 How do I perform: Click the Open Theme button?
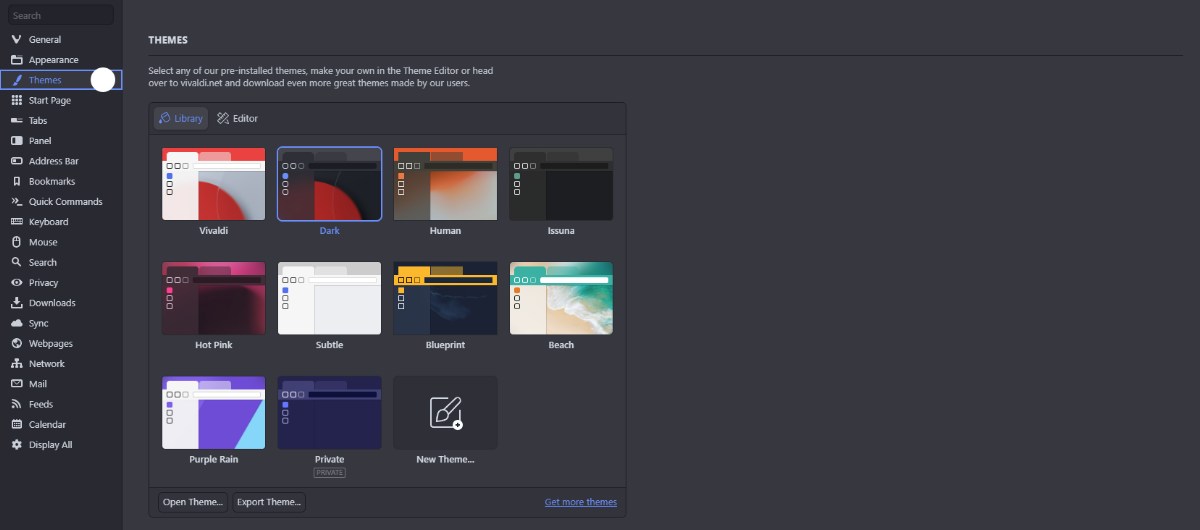(193, 502)
